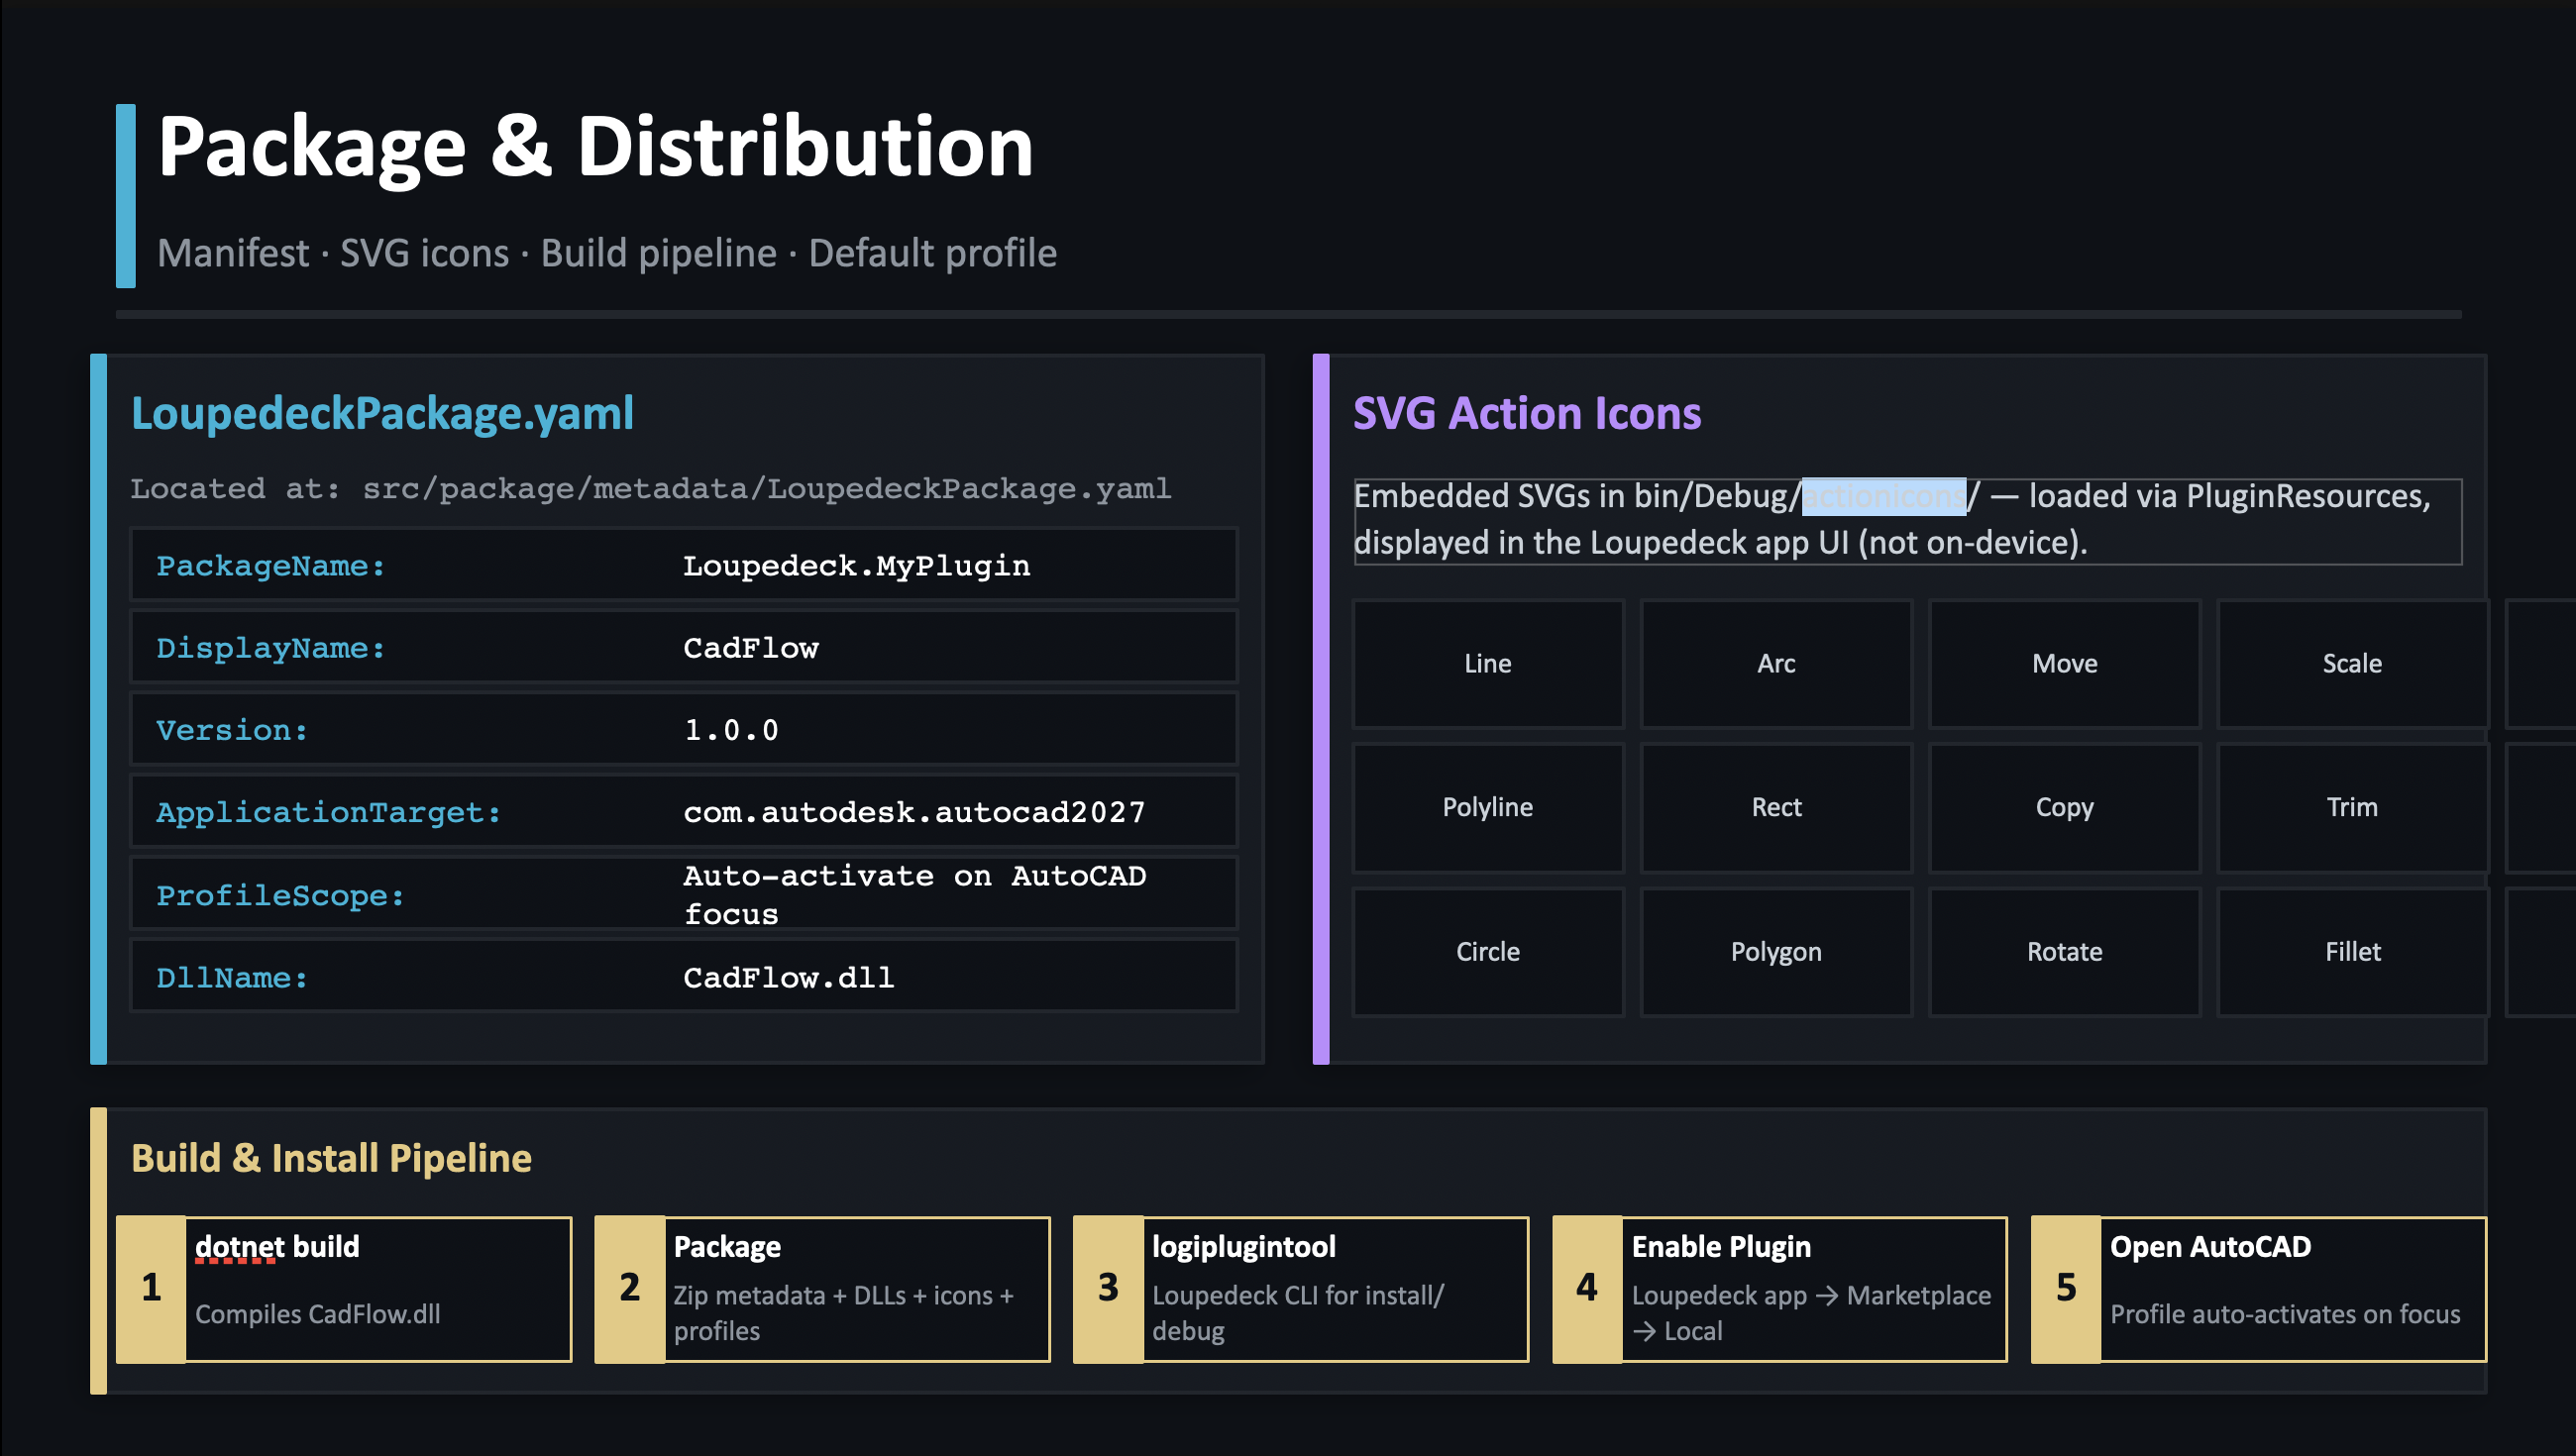2576x1456 pixels.
Task: Click the Trim icon tile
Action: (2351, 808)
